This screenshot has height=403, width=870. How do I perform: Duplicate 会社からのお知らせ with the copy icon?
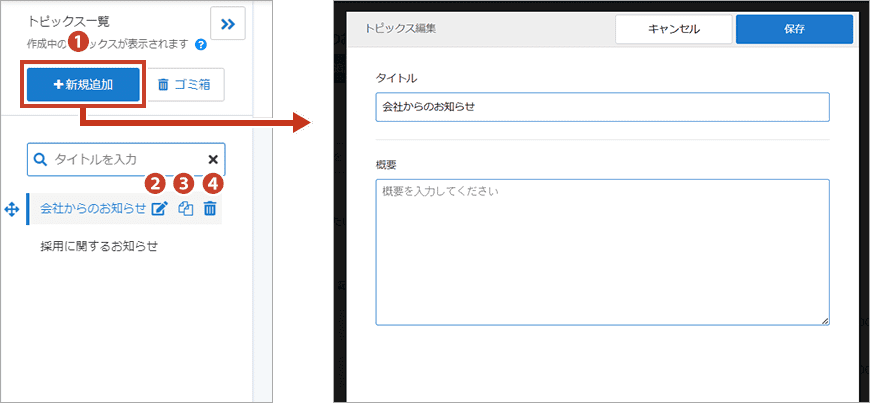[185, 209]
